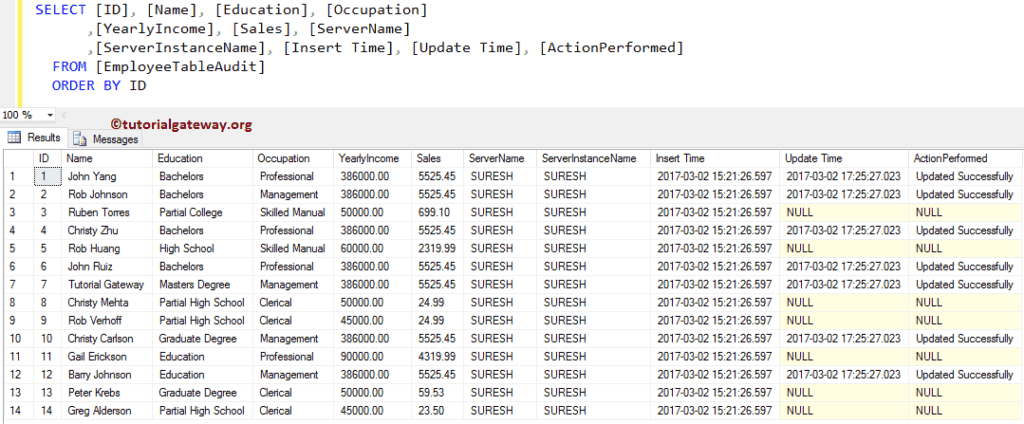The width and height of the screenshot is (1024, 424).
Task: Click the ActionPerformed column header
Action: pos(965,158)
